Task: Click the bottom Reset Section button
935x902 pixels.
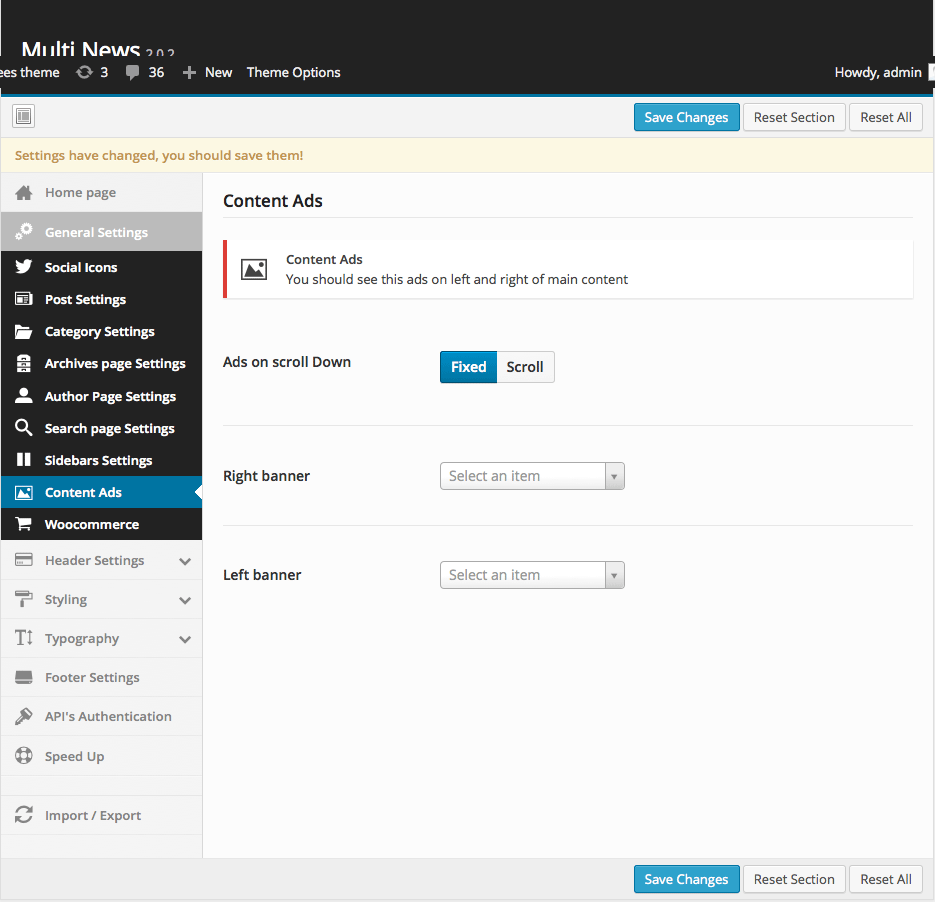Action: pyautogui.click(x=794, y=879)
